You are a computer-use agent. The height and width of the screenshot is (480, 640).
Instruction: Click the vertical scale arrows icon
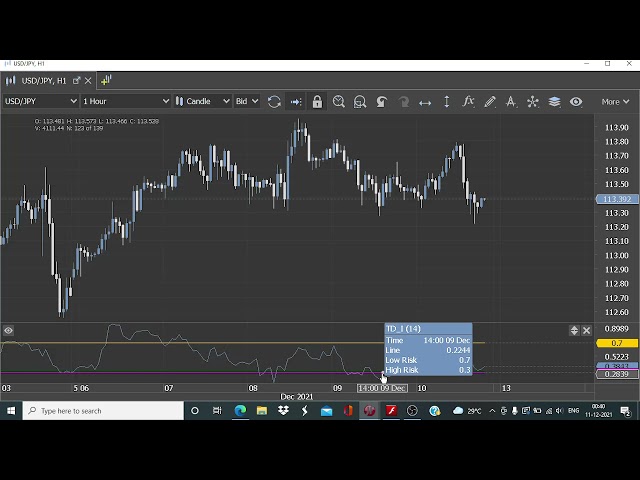(x=446, y=101)
